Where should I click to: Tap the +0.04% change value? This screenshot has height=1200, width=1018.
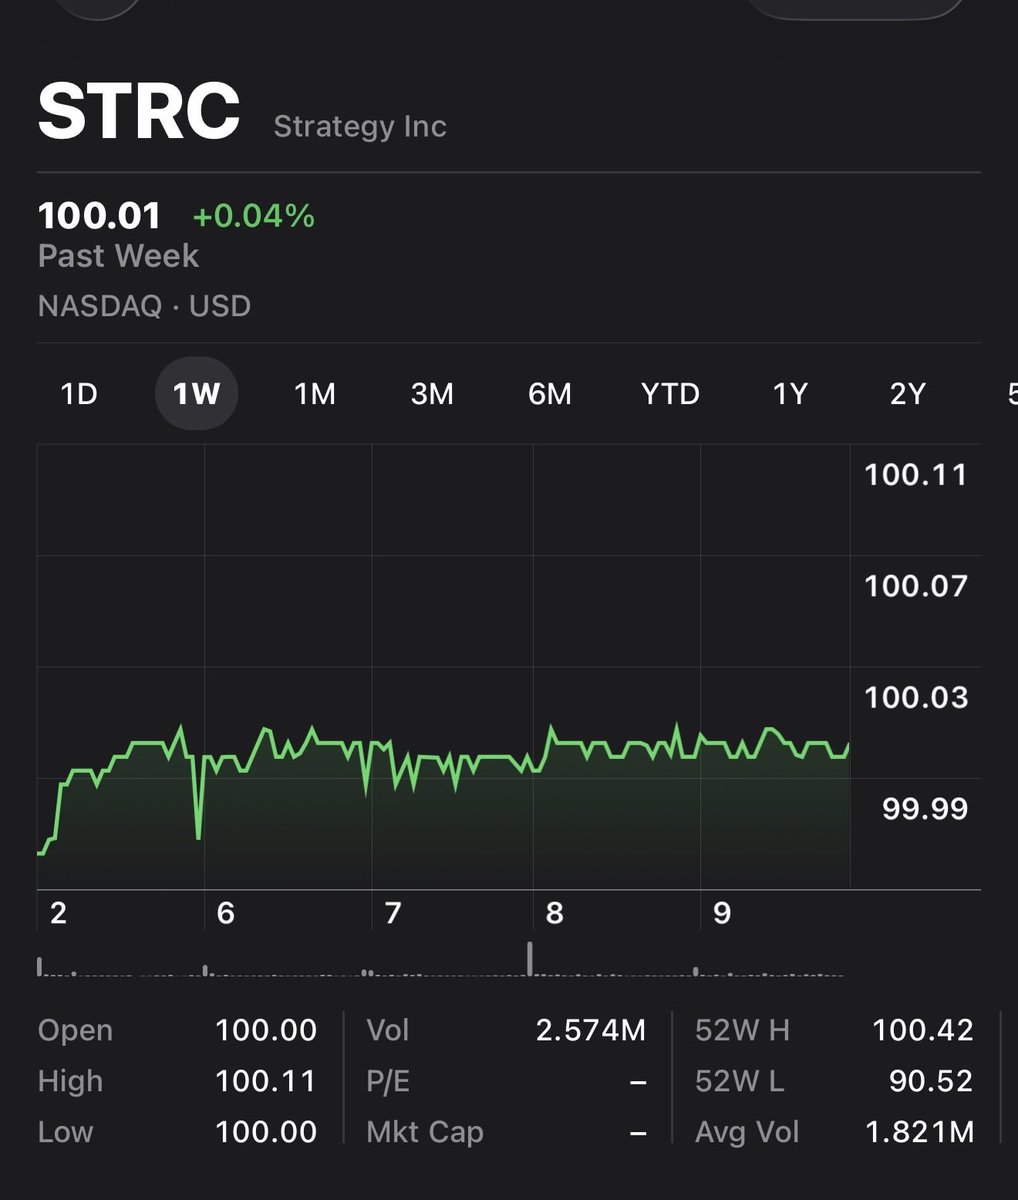pos(254,216)
